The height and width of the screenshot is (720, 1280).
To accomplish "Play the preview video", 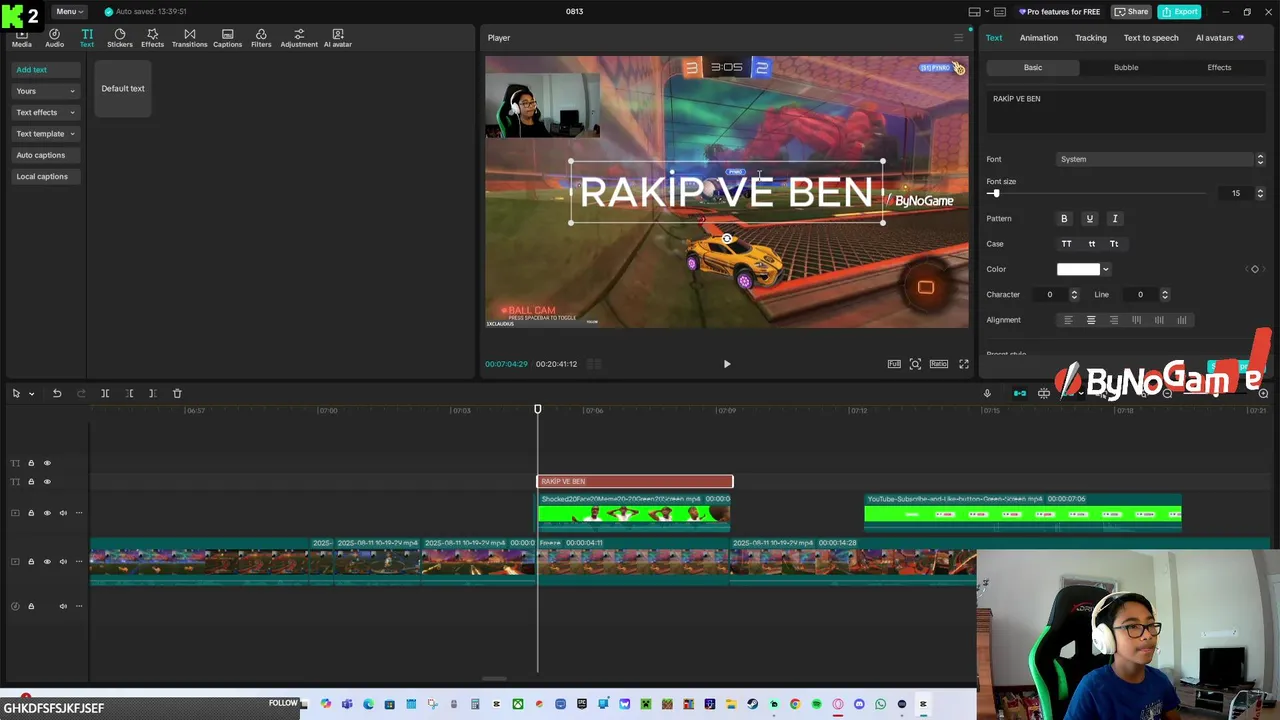I will coord(727,364).
